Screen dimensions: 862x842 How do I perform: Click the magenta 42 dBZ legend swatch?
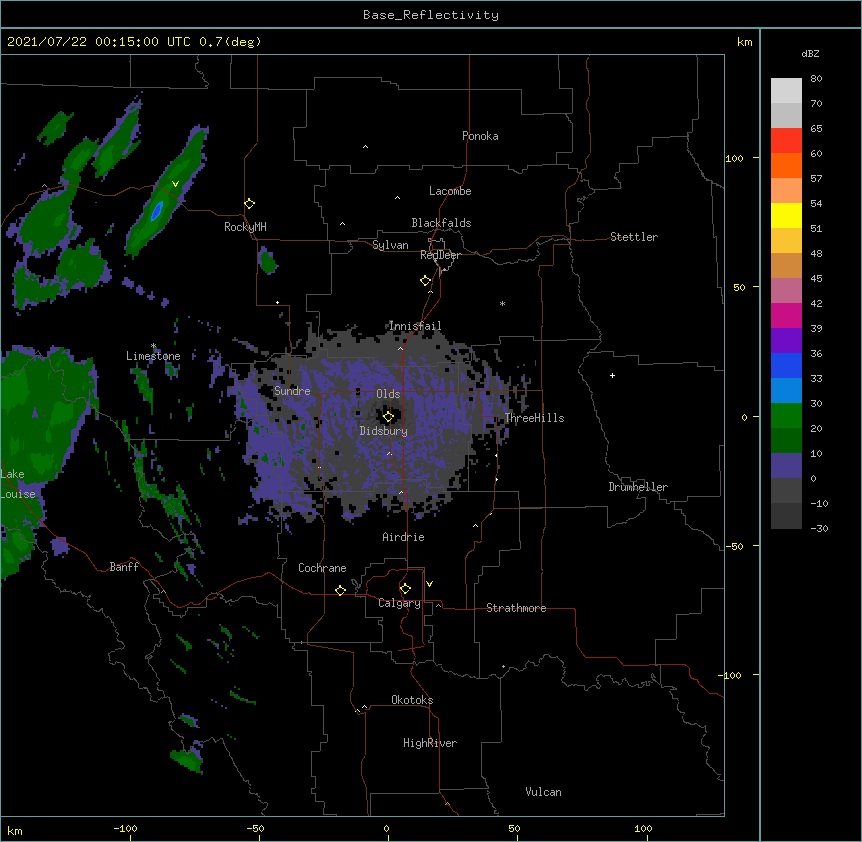(x=786, y=315)
